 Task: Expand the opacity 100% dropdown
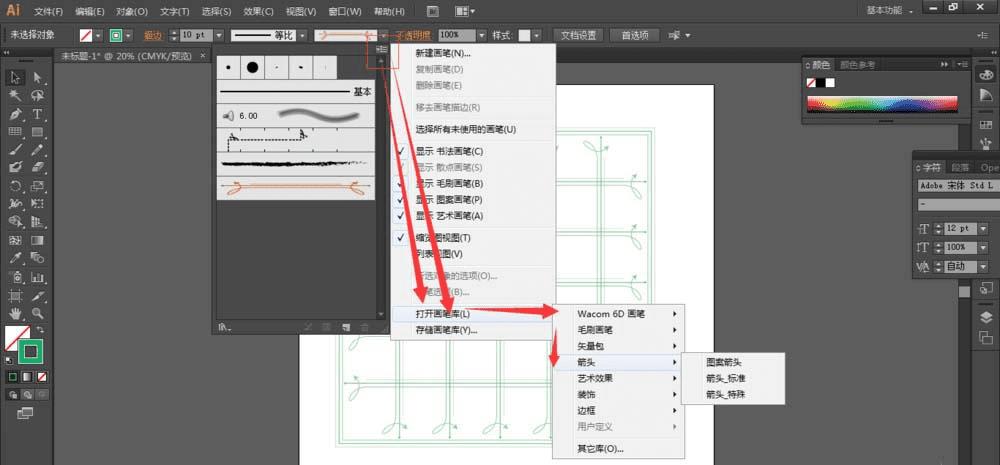point(482,36)
